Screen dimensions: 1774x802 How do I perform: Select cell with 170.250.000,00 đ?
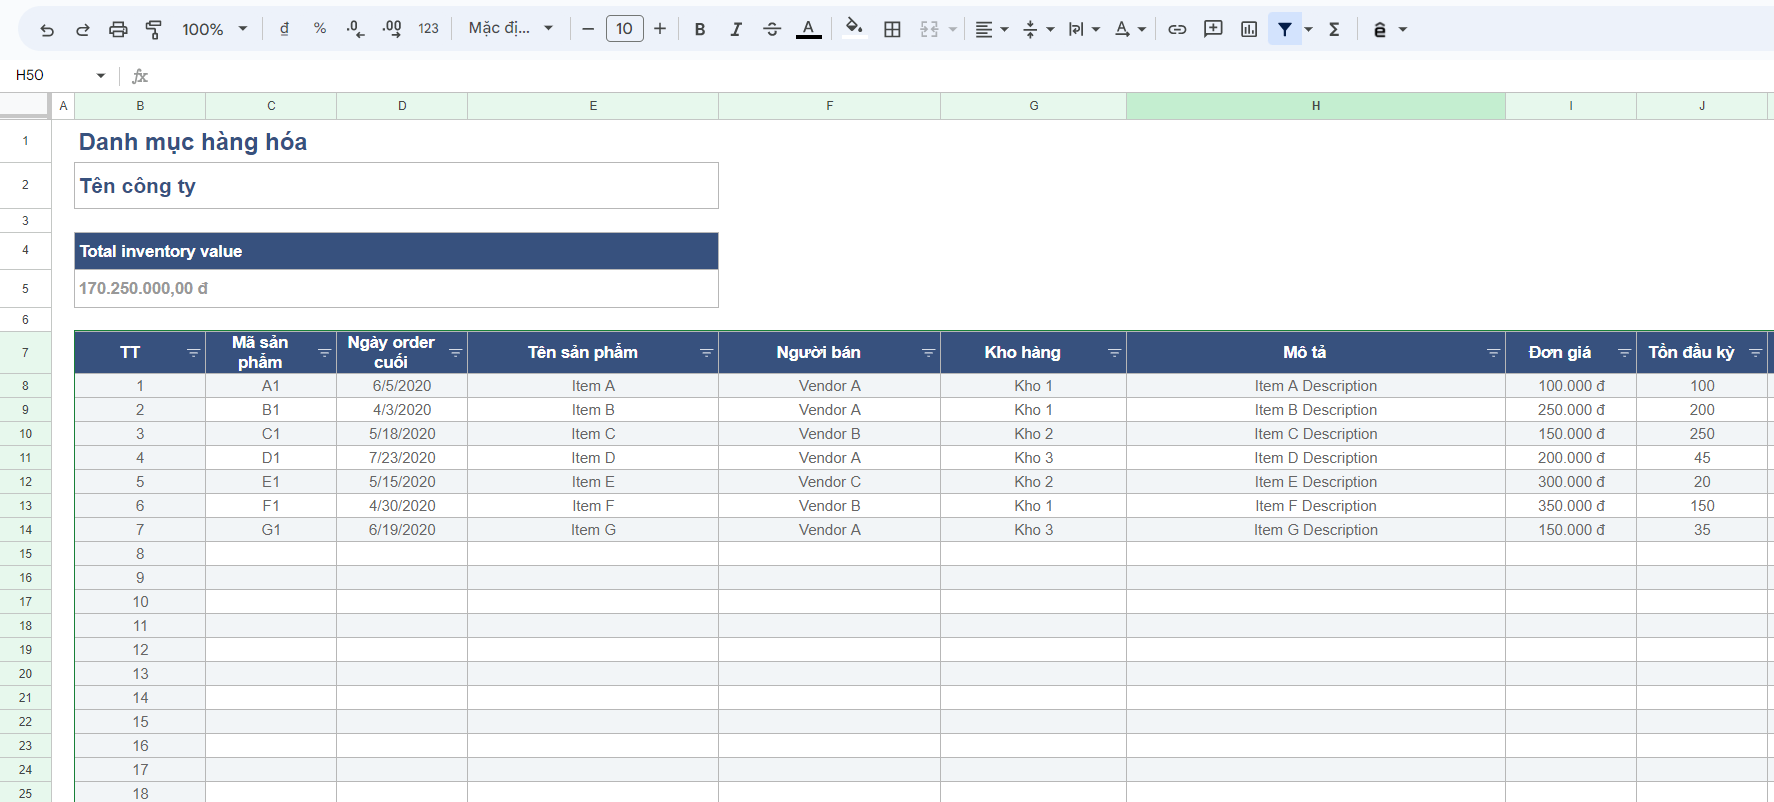396,288
